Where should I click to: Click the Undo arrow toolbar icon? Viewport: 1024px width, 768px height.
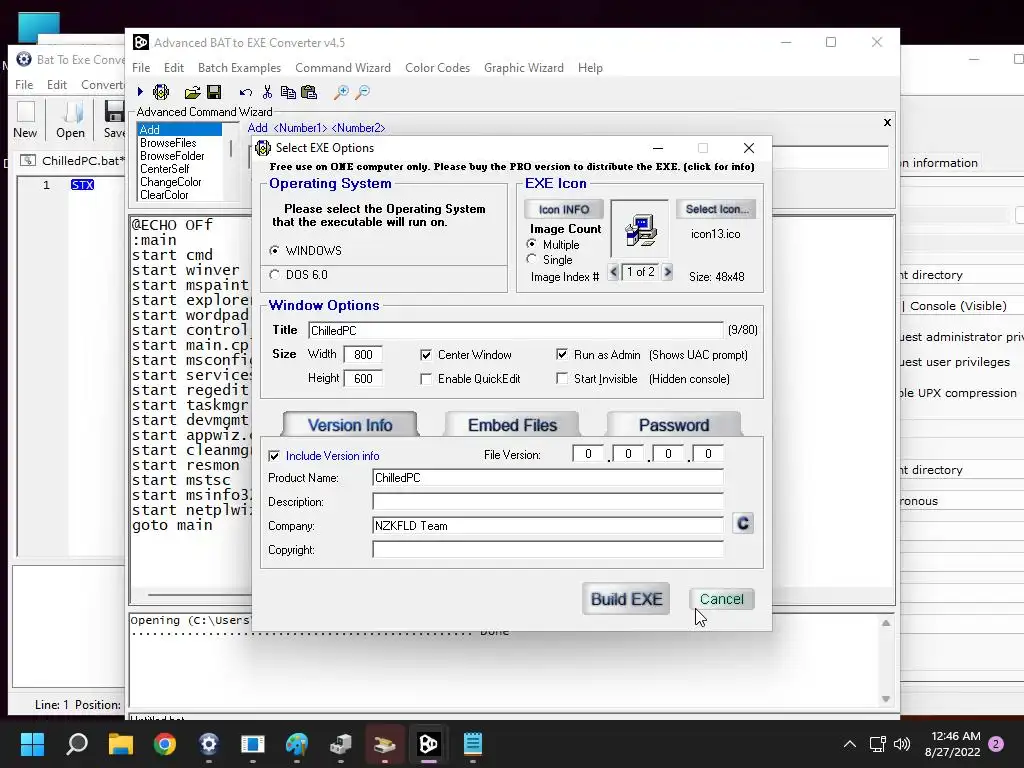click(x=246, y=92)
